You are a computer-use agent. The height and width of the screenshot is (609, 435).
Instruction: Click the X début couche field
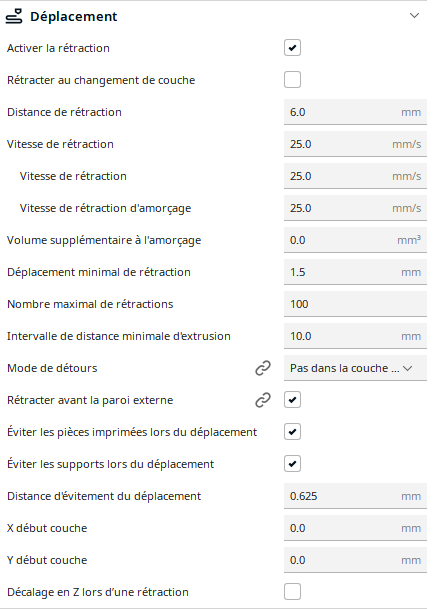[x=355, y=528]
